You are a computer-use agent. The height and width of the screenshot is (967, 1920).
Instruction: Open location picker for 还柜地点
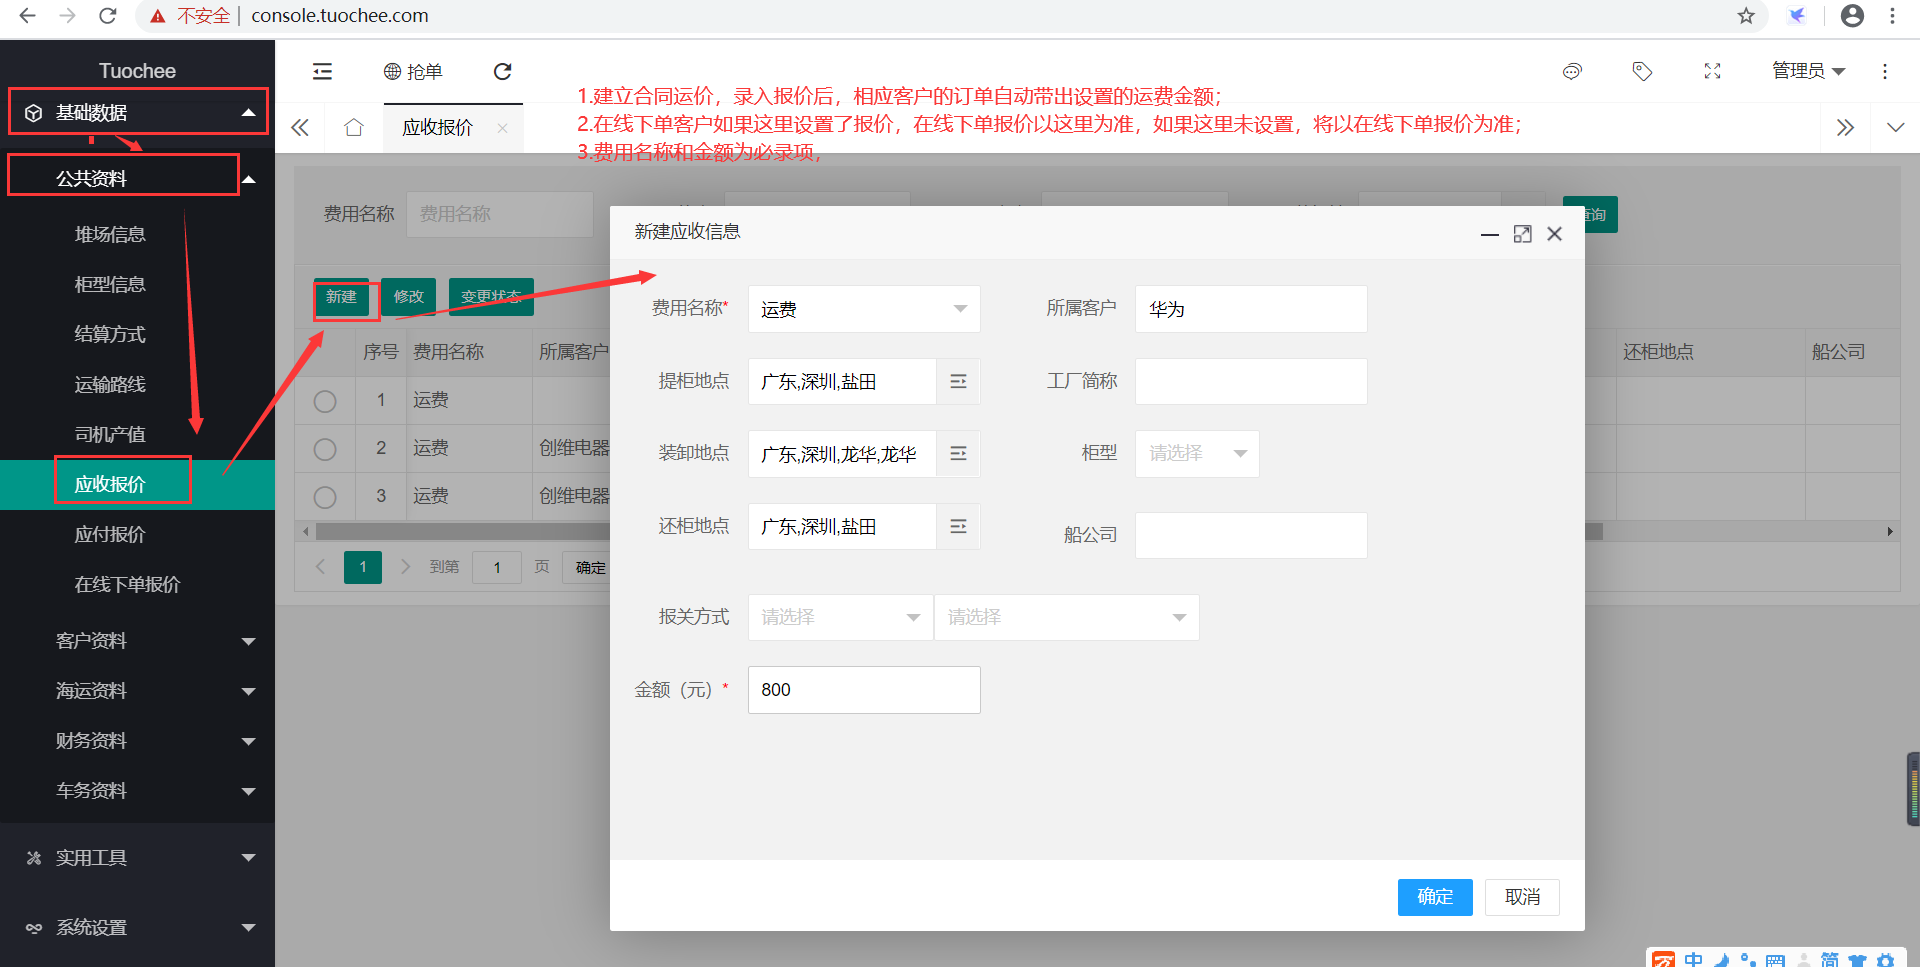pyautogui.click(x=958, y=526)
